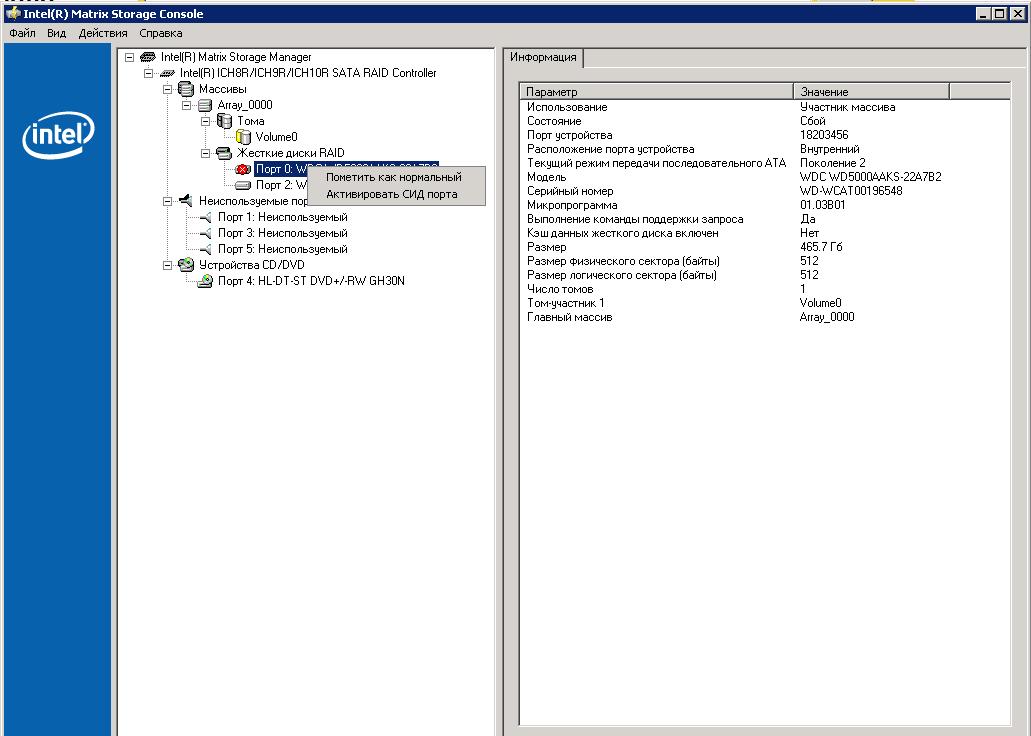Open the Справка menu
Viewport: 1031px width, 736px height.
coord(160,33)
